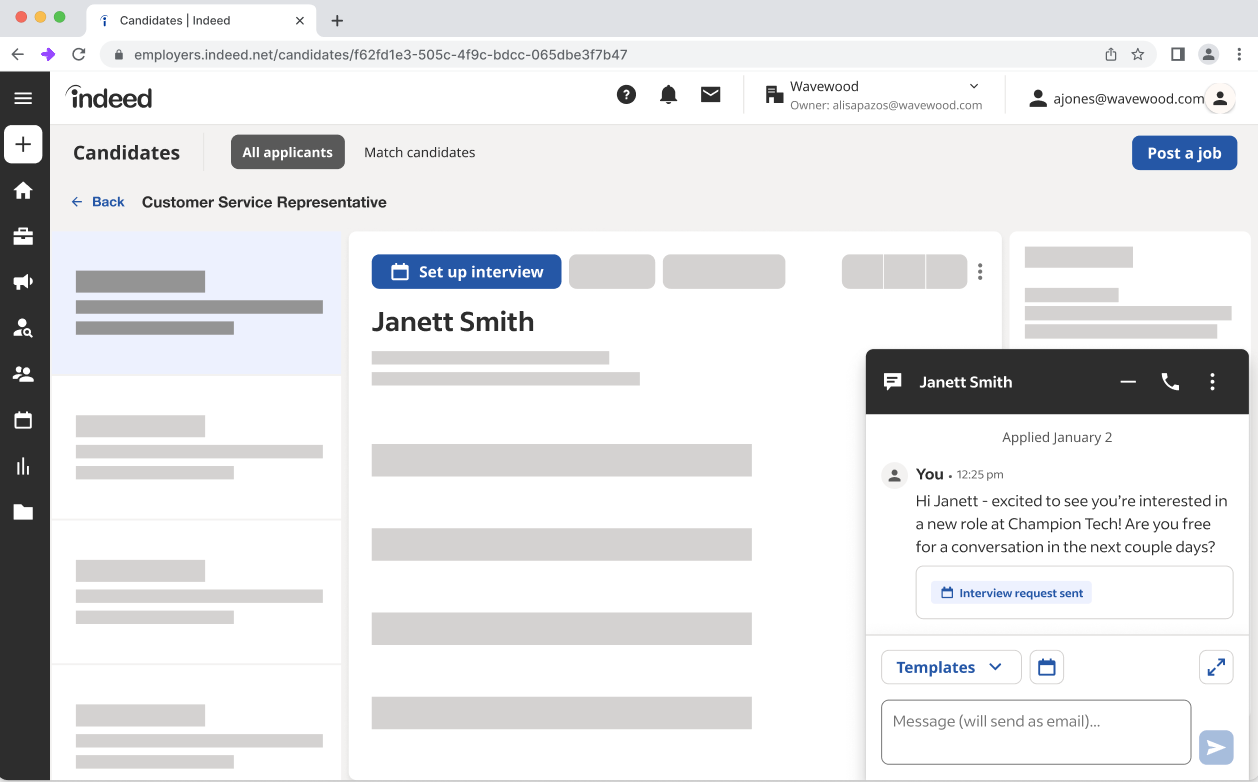Viewport: 1258px width, 782px height.
Task: Minimize the Janett Smith chat window
Action: pos(1128,382)
